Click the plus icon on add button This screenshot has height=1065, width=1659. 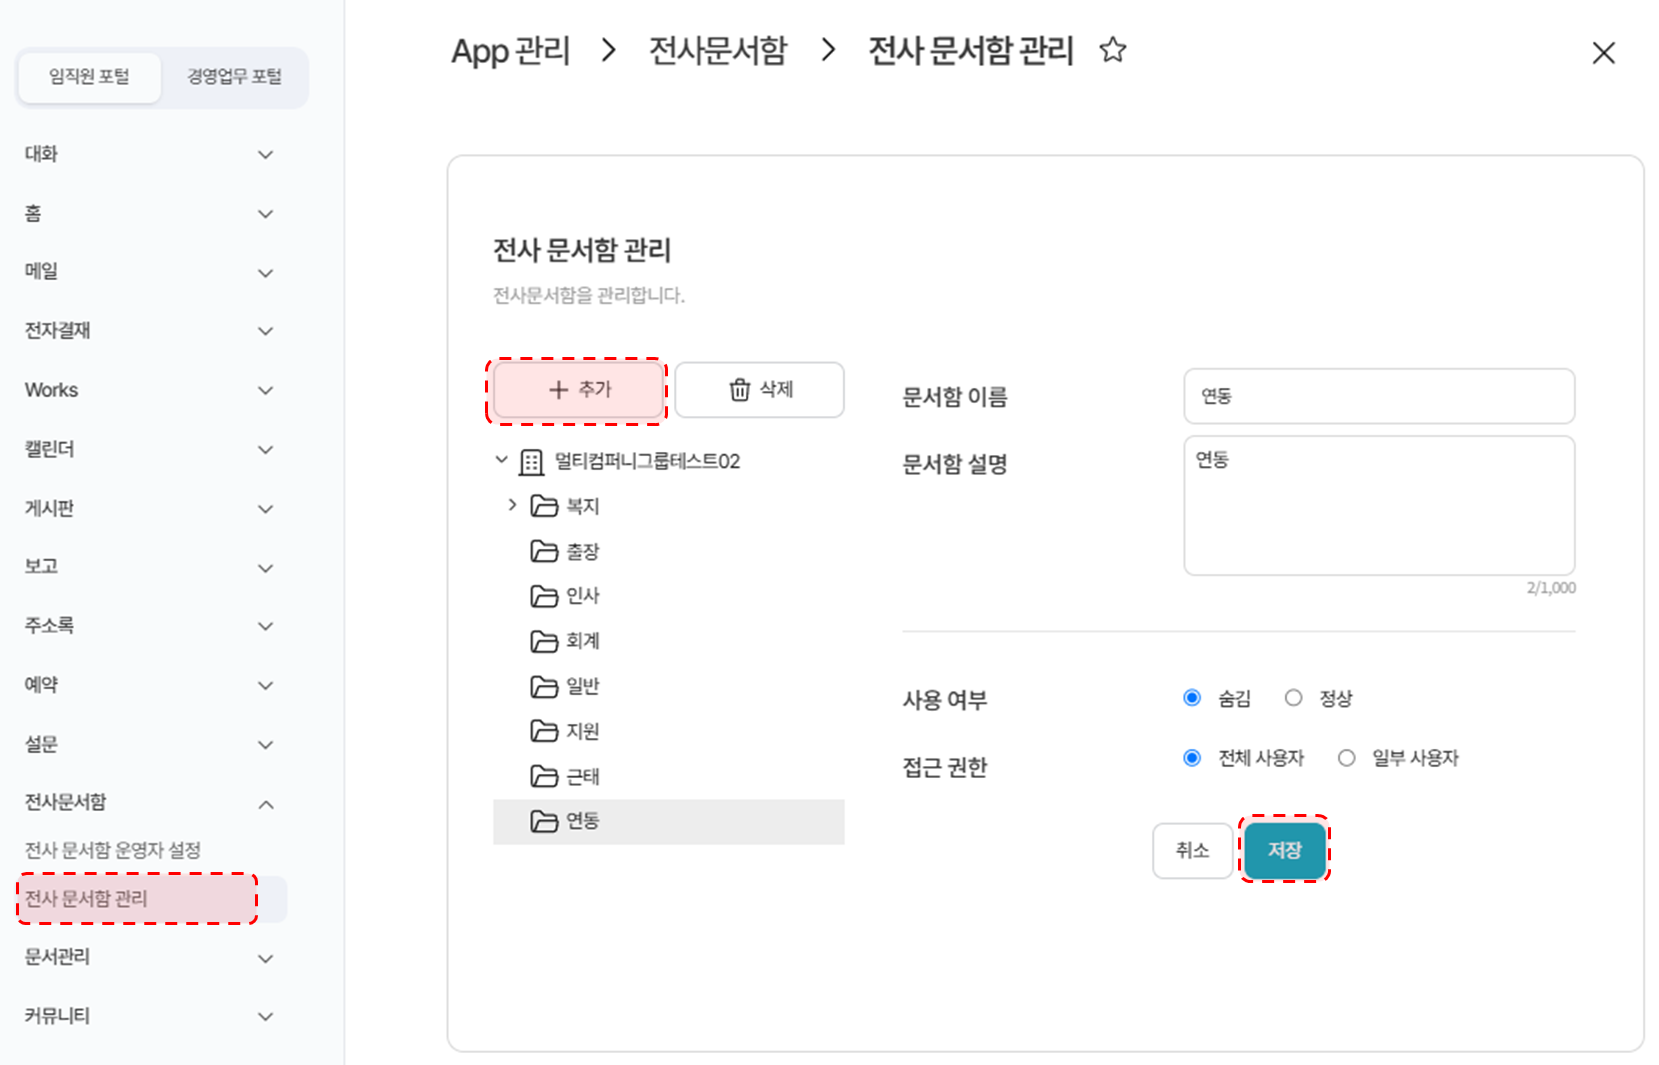[559, 390]
